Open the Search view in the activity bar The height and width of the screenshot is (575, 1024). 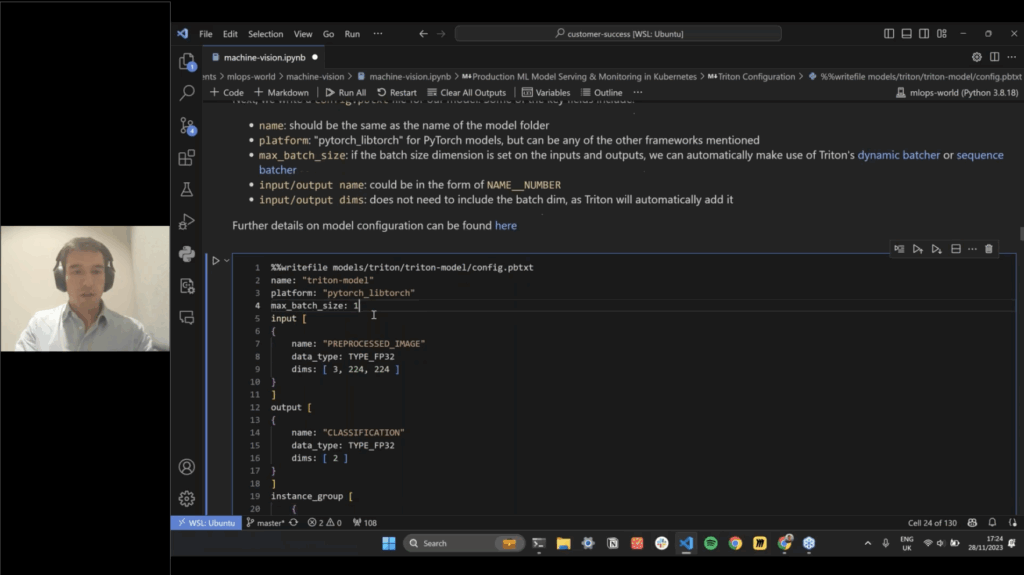pos(187,93)
